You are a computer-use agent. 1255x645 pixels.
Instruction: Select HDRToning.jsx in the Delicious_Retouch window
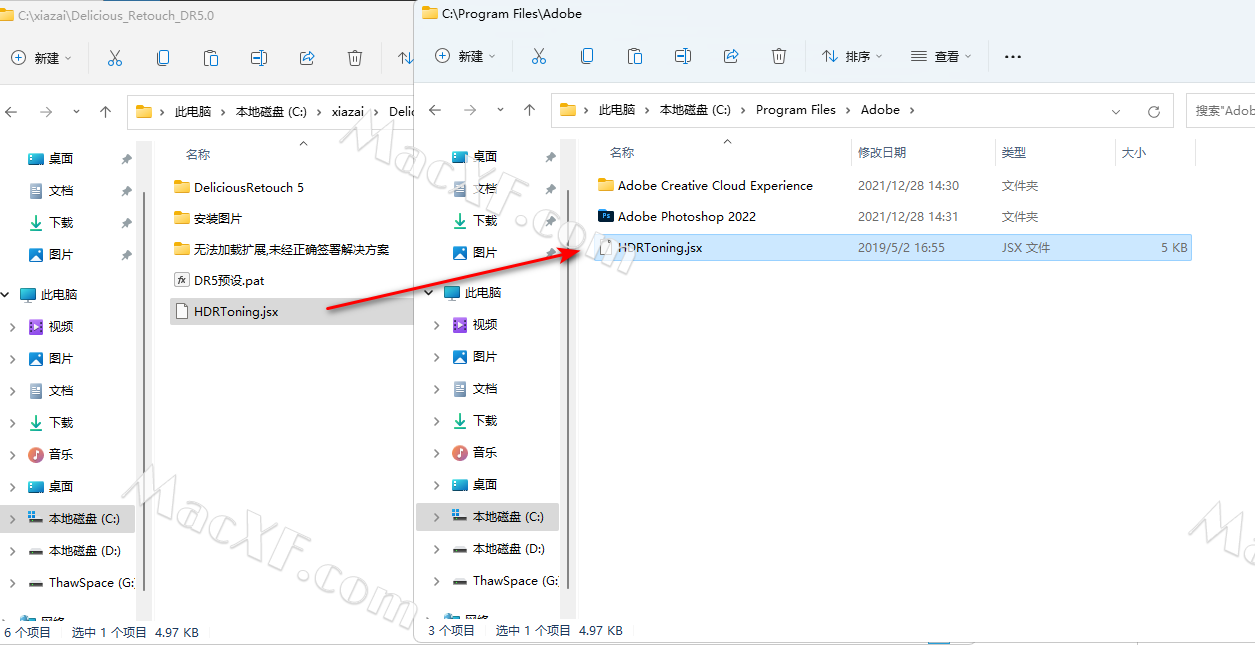coord(290,311)
